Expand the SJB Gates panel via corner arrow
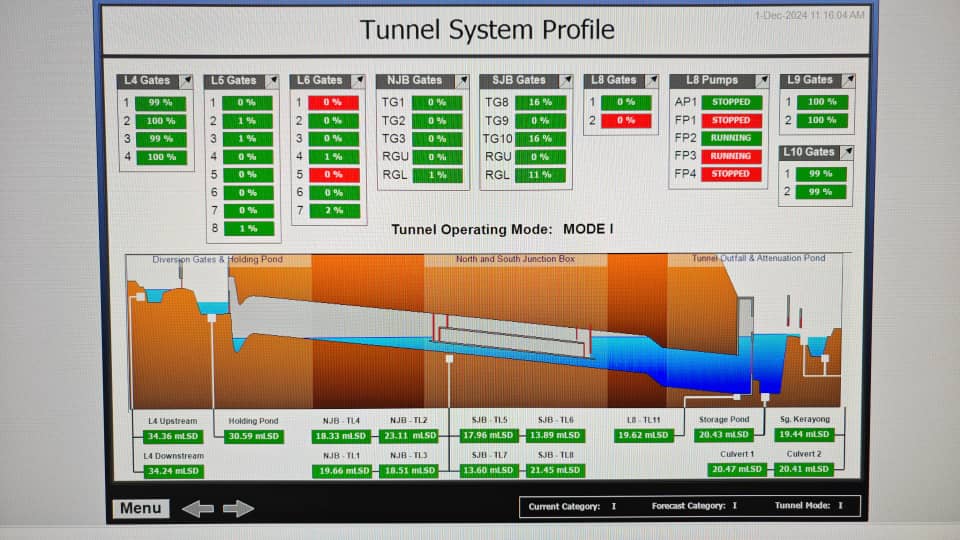 tap(566, 80)
